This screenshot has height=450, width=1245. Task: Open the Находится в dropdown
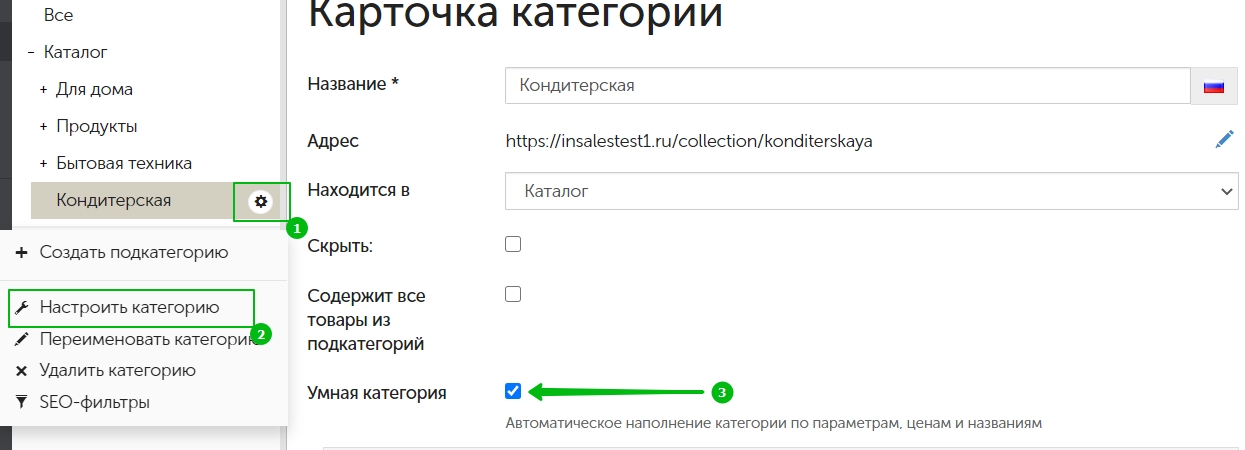point(872,191)
